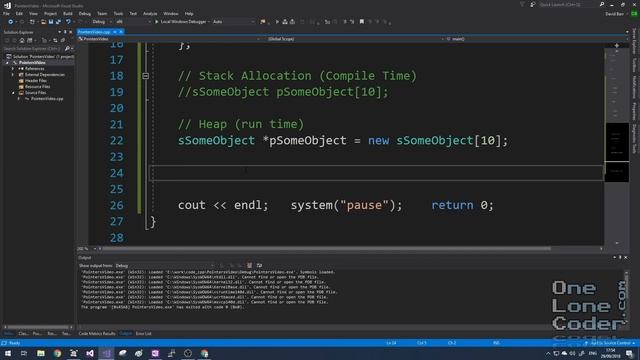Screen dimensions: 640x360
Task: Open the x86 platform dropdown
Action: [x=133, y=22]
